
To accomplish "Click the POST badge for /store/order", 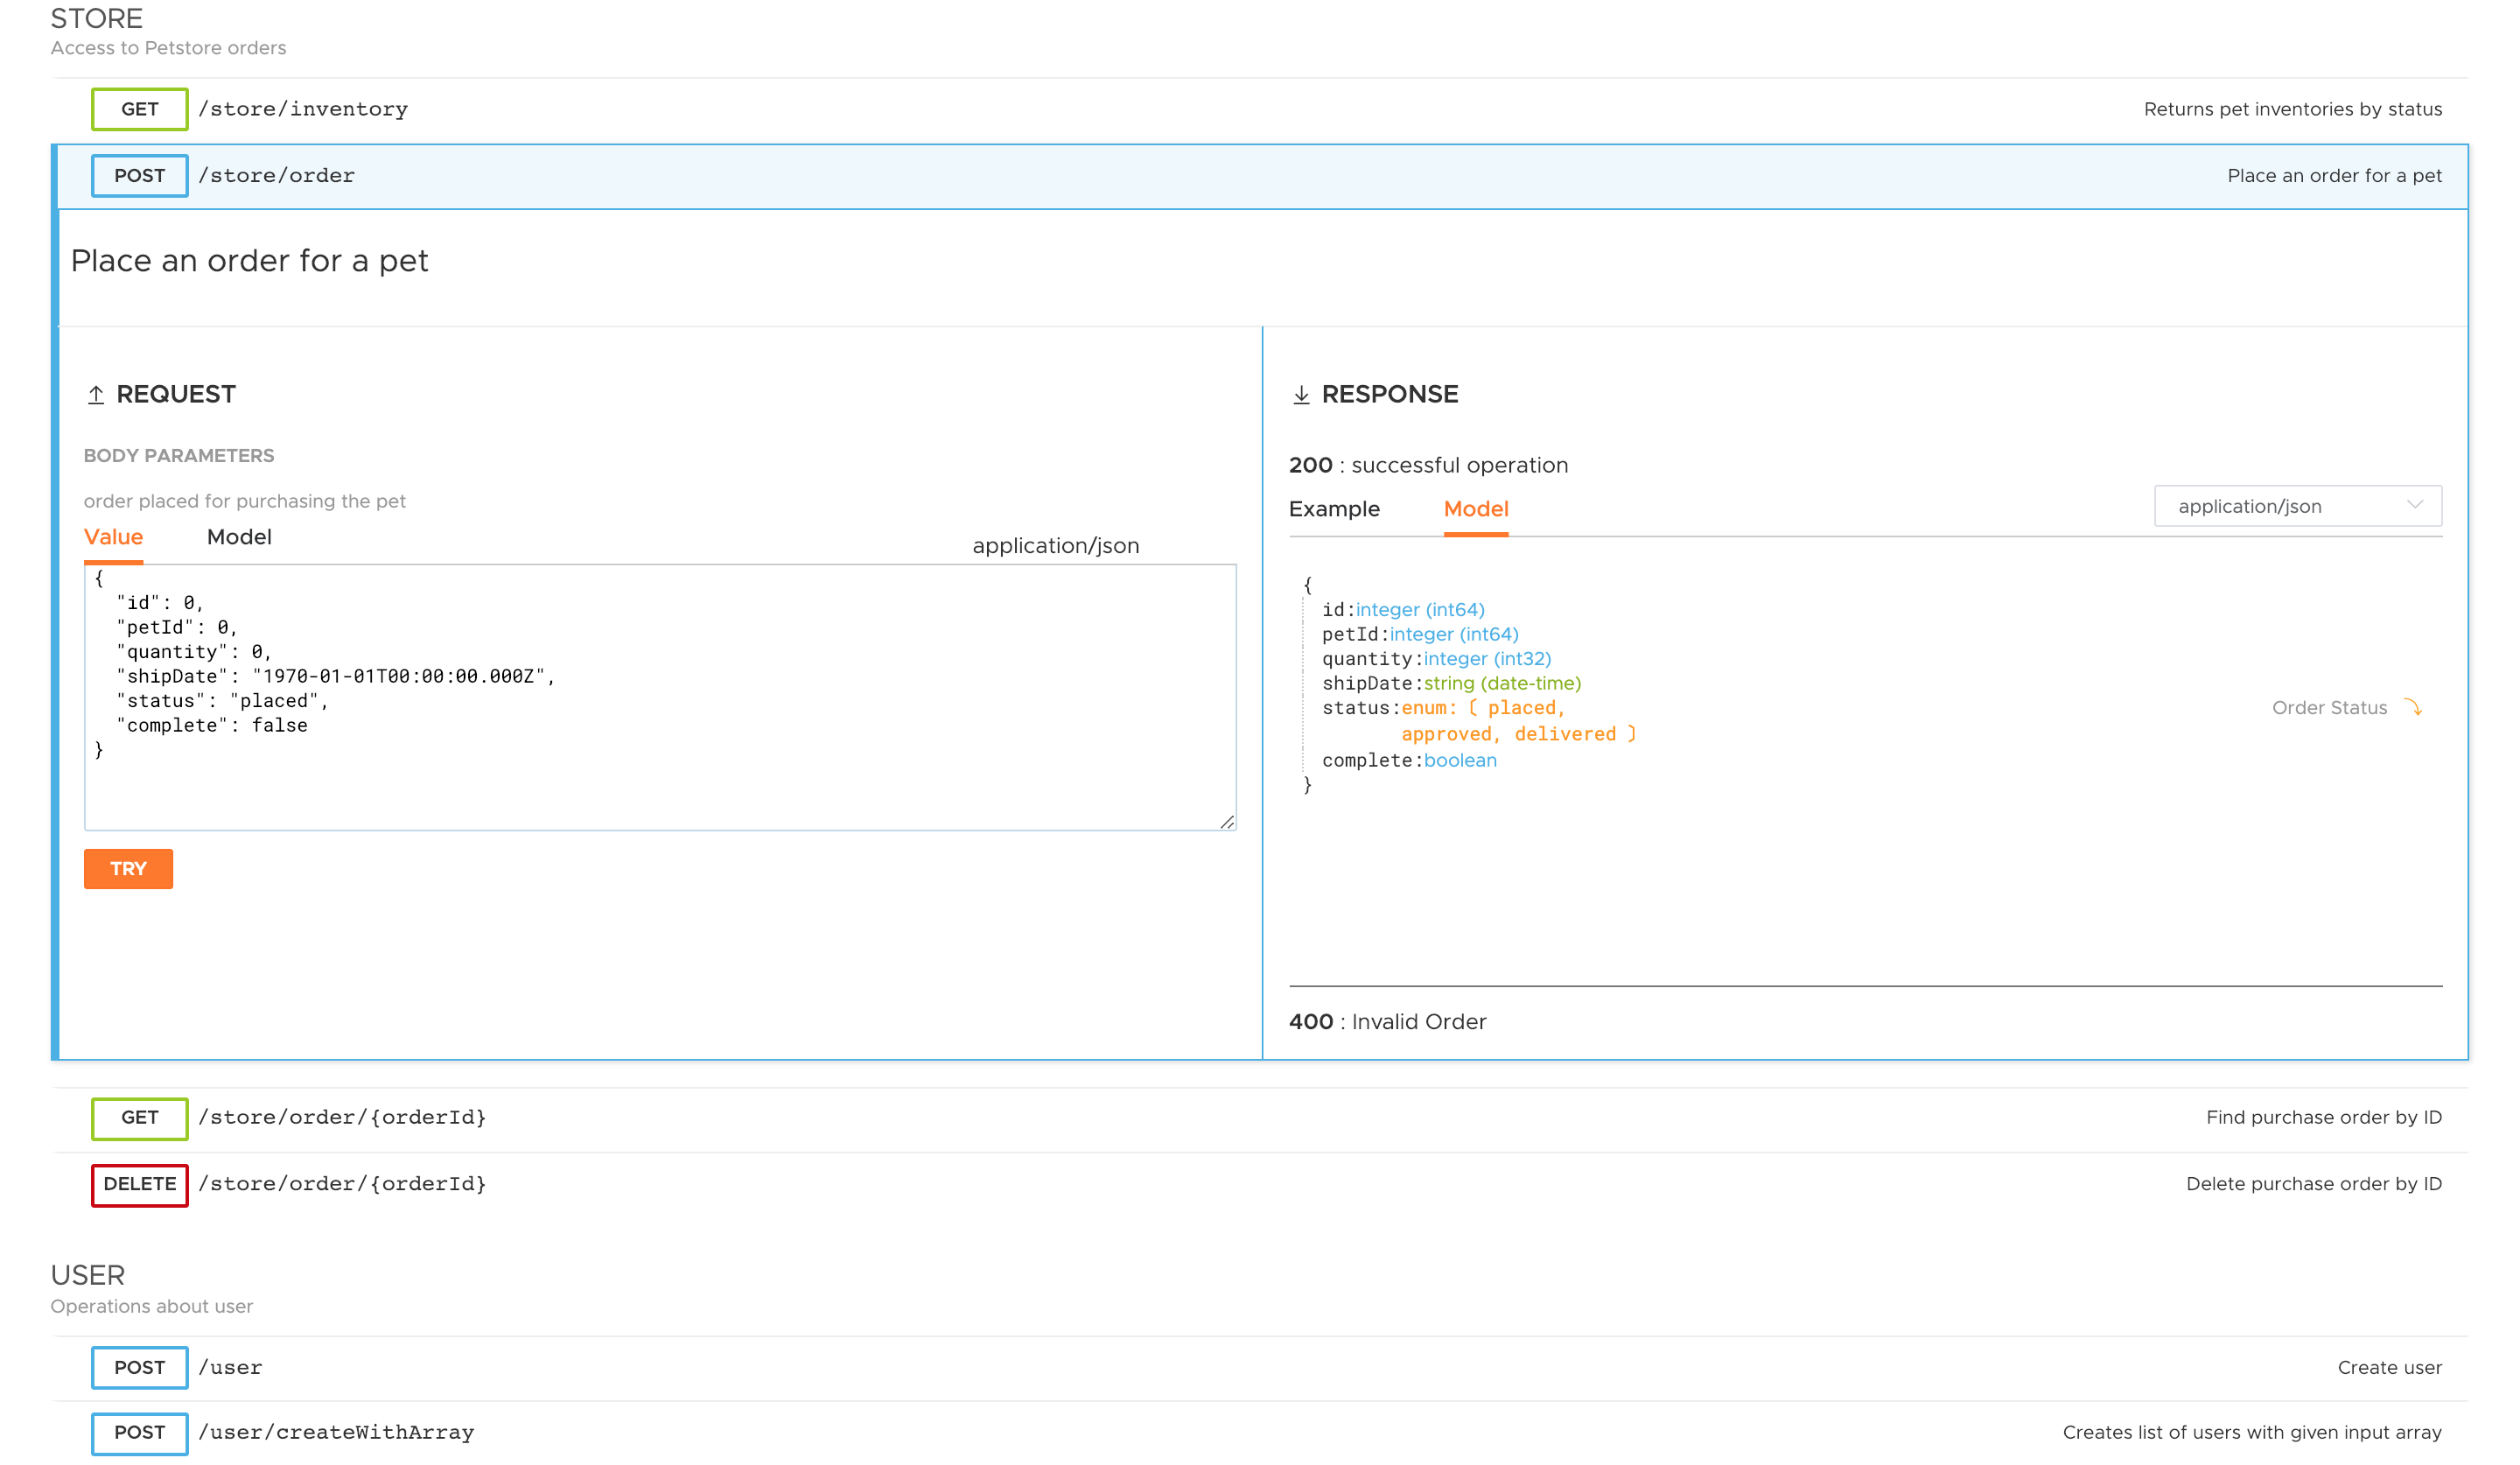I will coord(139,176).
